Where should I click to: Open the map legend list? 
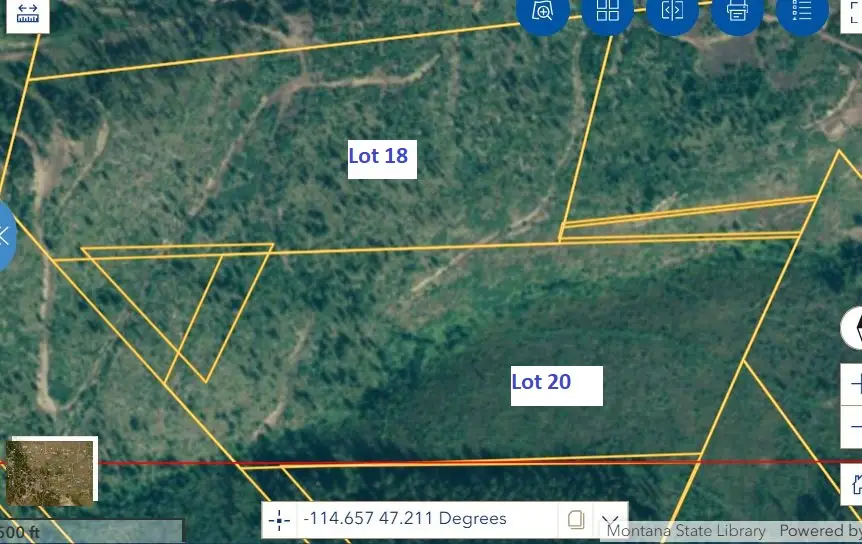tap(801, 12)
